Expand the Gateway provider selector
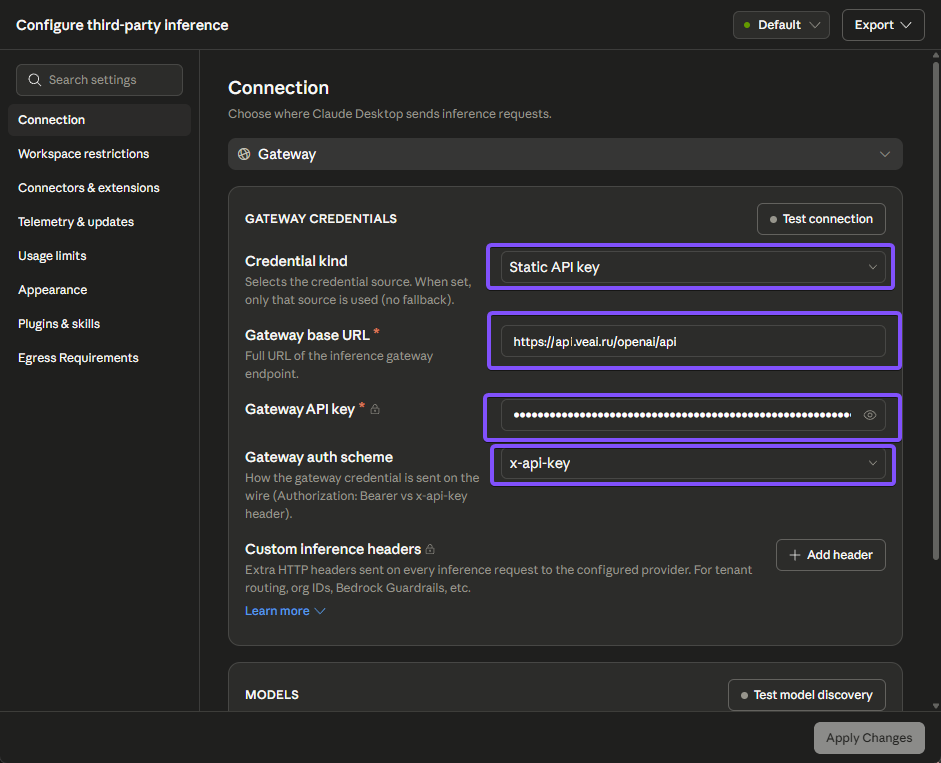Viewport: 941px width, 763px height. tap(565, 154)
